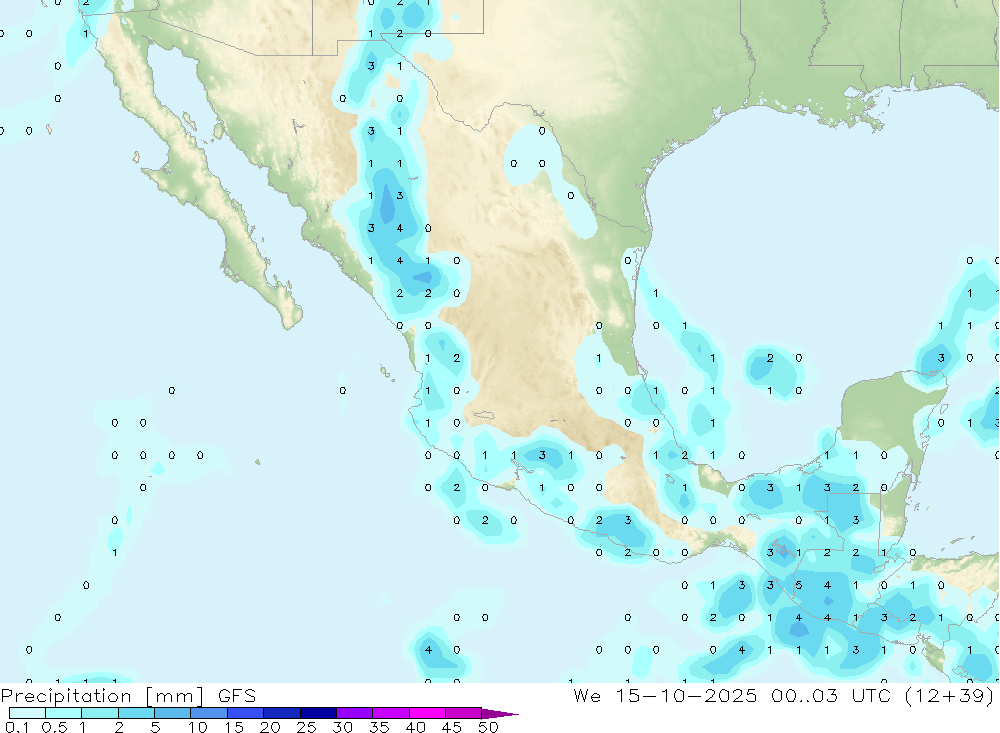Click the 40–45 mm magenta legend swatch
1000x733 pixels.
click(427, 713)
